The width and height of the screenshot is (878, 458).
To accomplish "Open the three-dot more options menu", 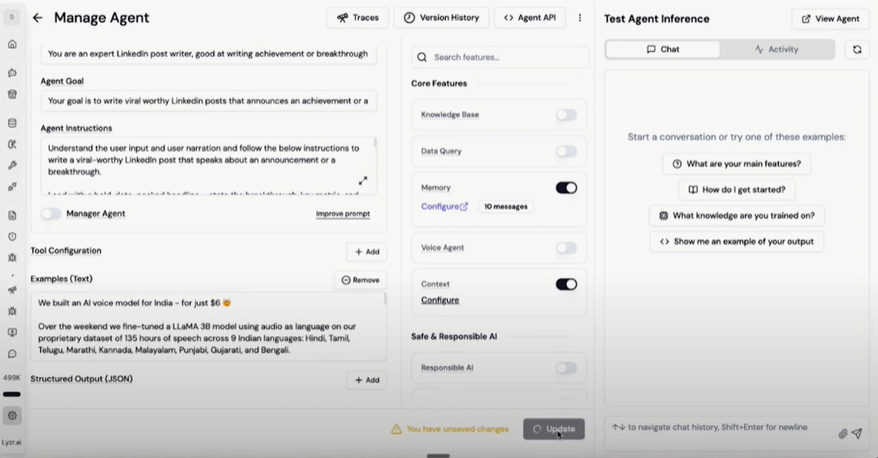I will tap(580, 18).
